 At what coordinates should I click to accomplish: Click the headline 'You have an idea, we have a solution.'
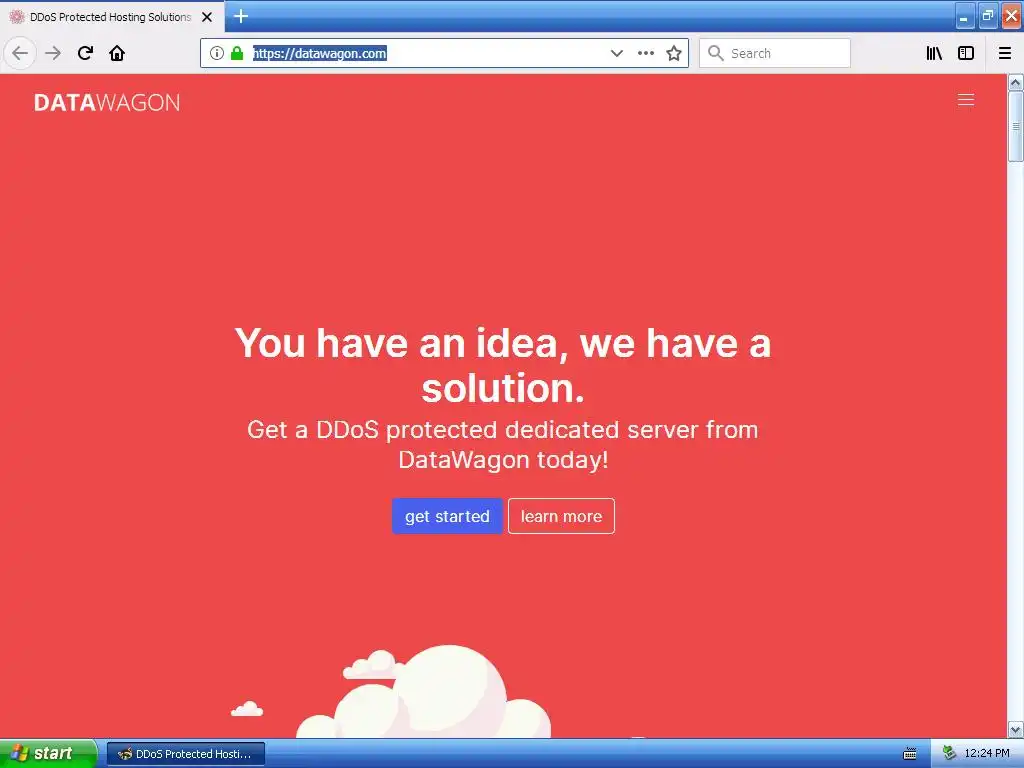click(x=503, y=365)
